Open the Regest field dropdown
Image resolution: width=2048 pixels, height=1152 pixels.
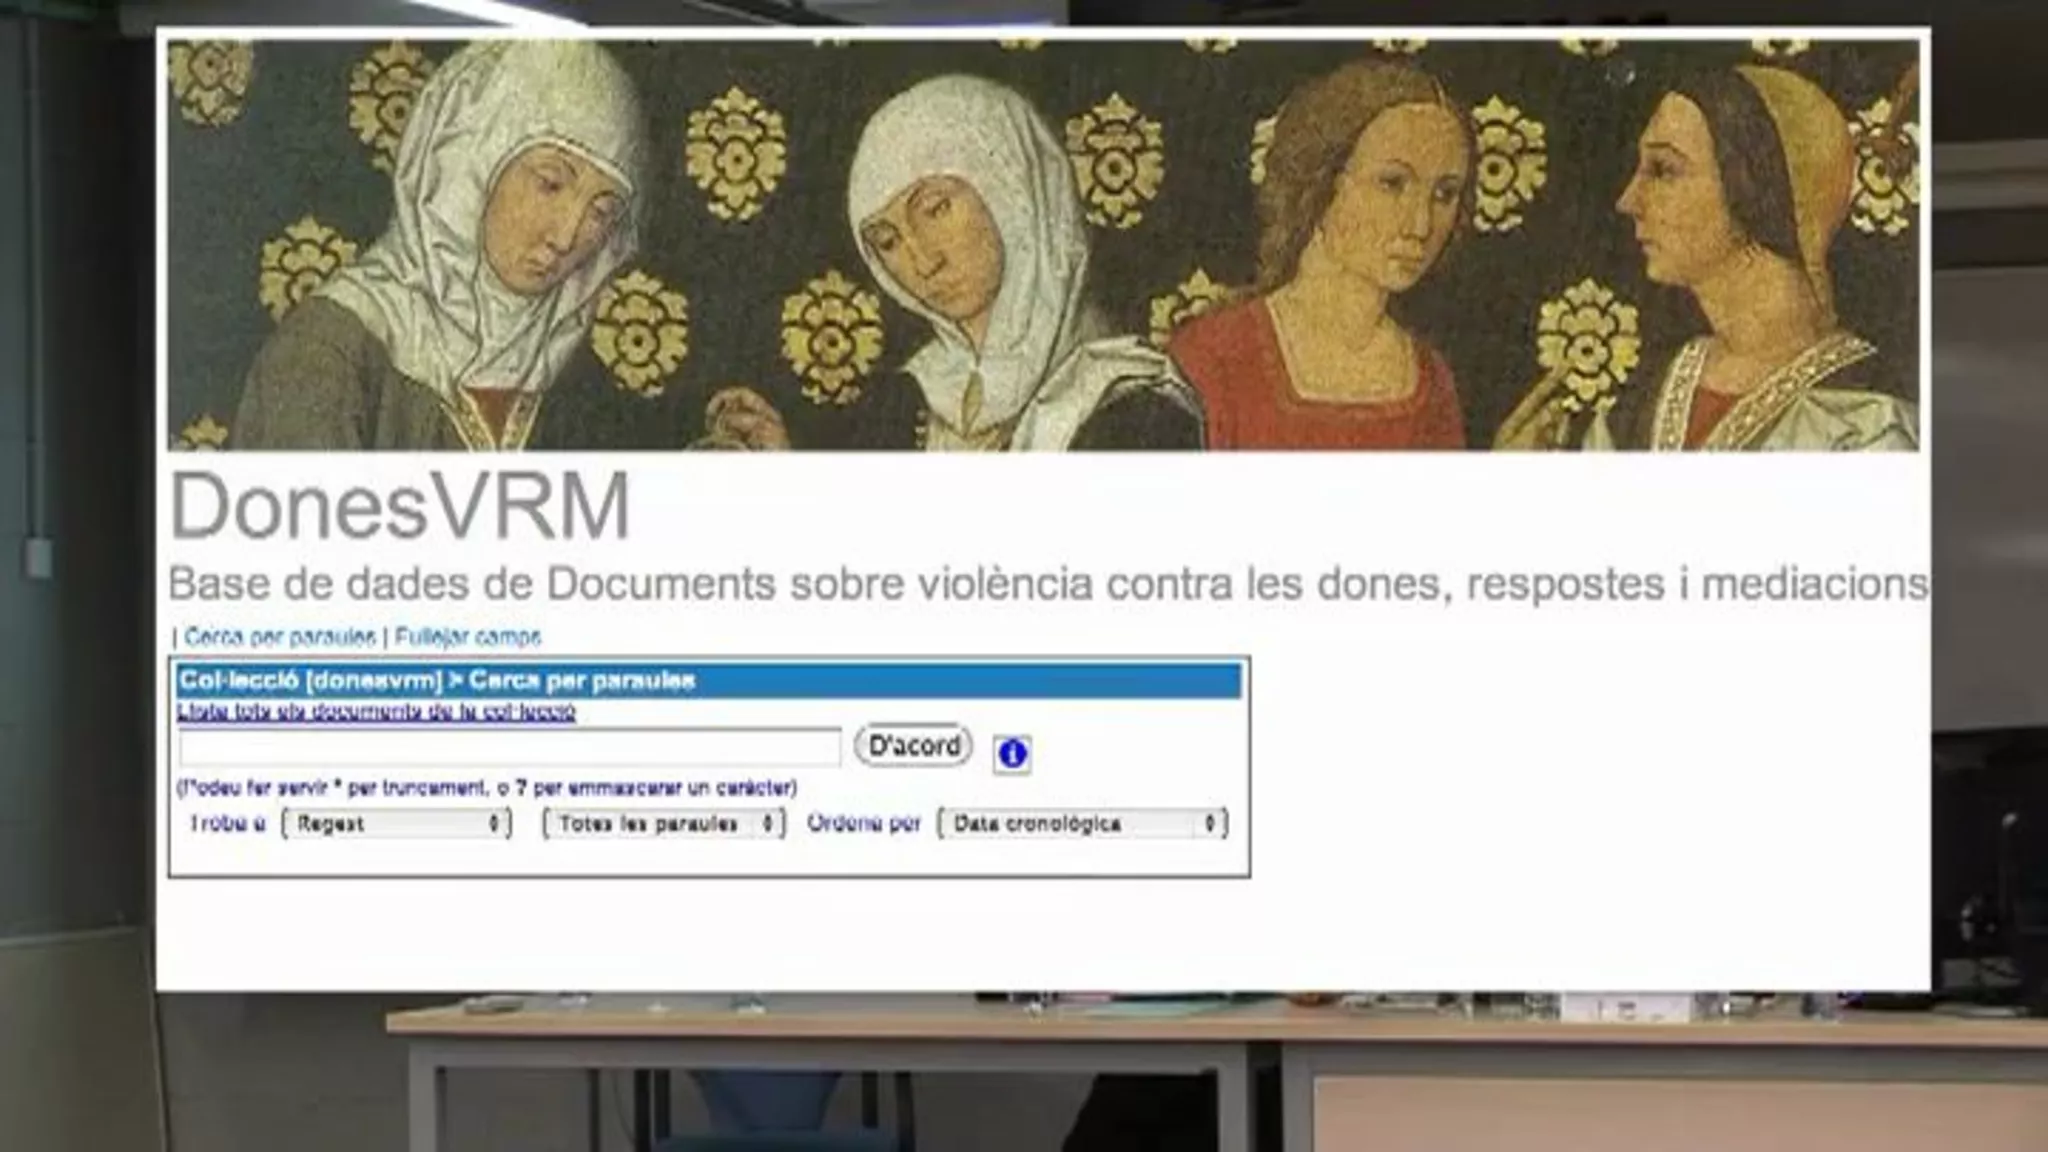coord(397,823)
